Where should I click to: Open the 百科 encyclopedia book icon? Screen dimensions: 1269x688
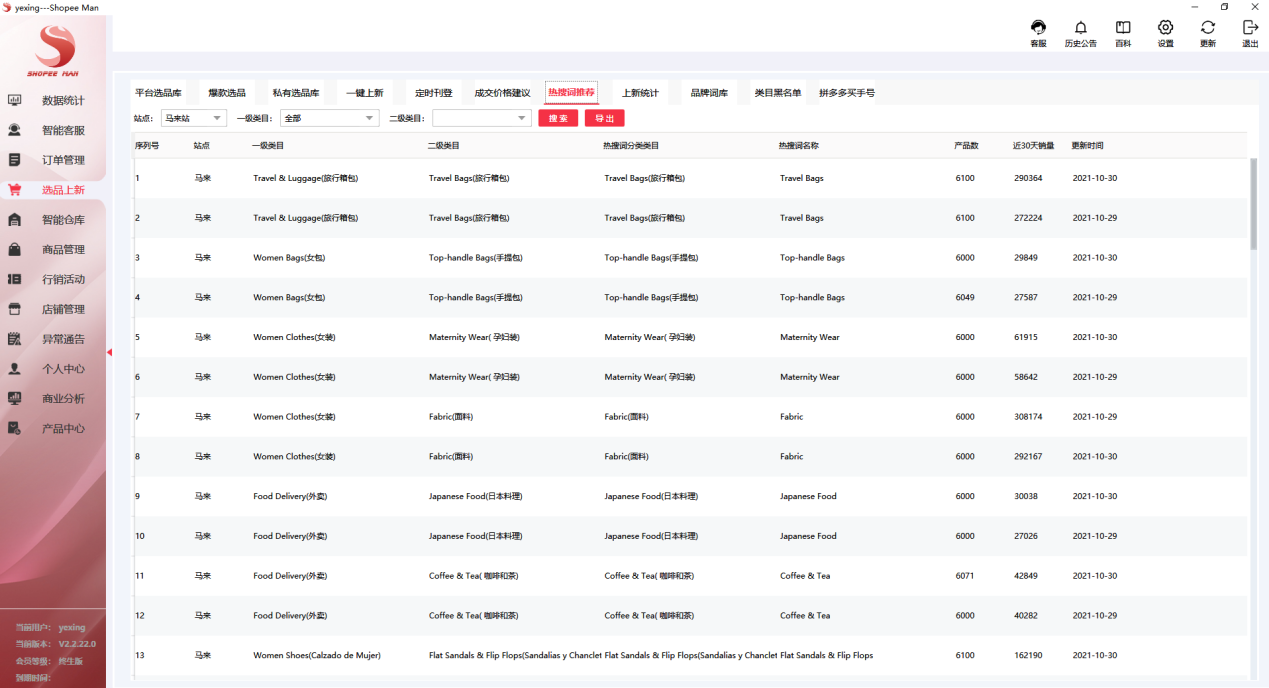click(1123, 29)
